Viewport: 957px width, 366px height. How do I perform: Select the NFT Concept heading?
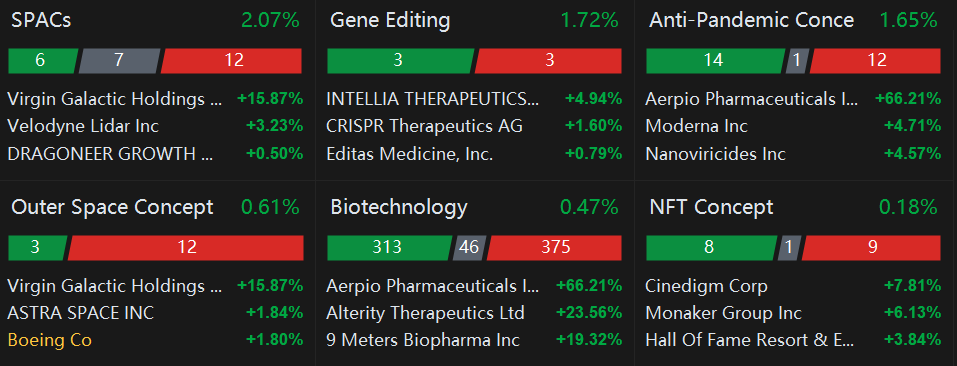(x=711, y=207)
